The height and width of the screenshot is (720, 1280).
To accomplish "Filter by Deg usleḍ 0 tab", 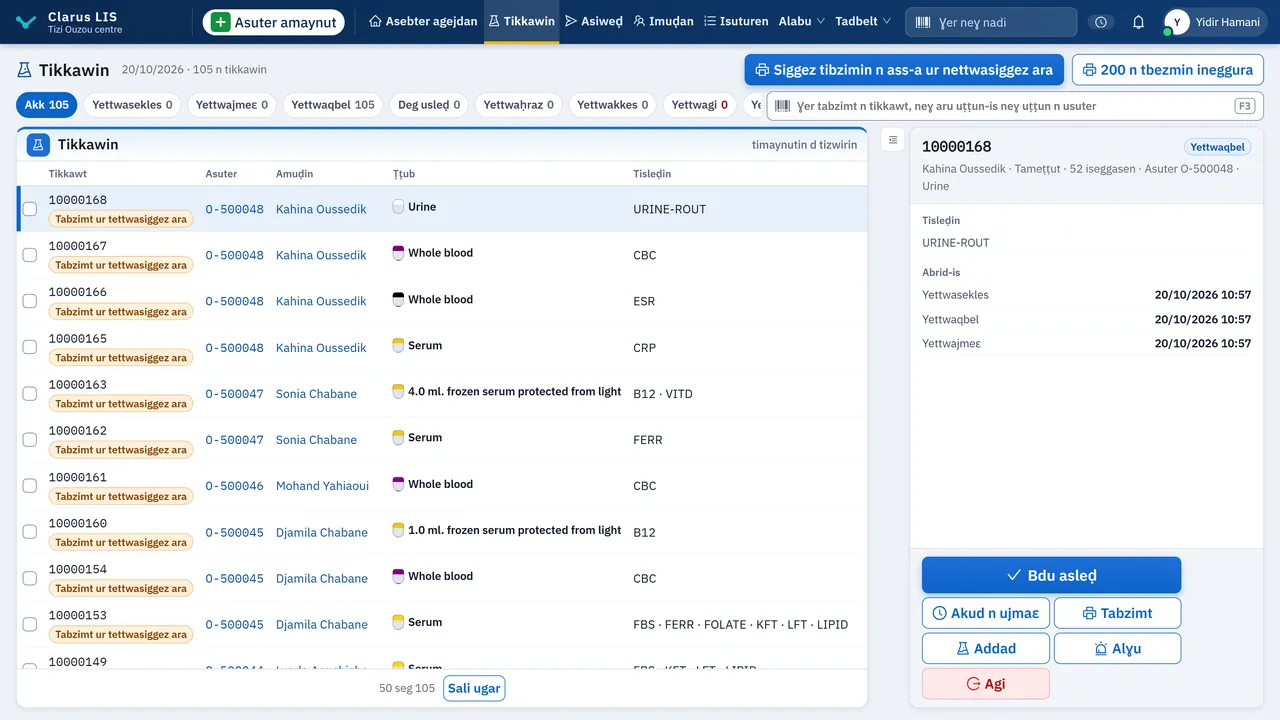I will point(429,105).
